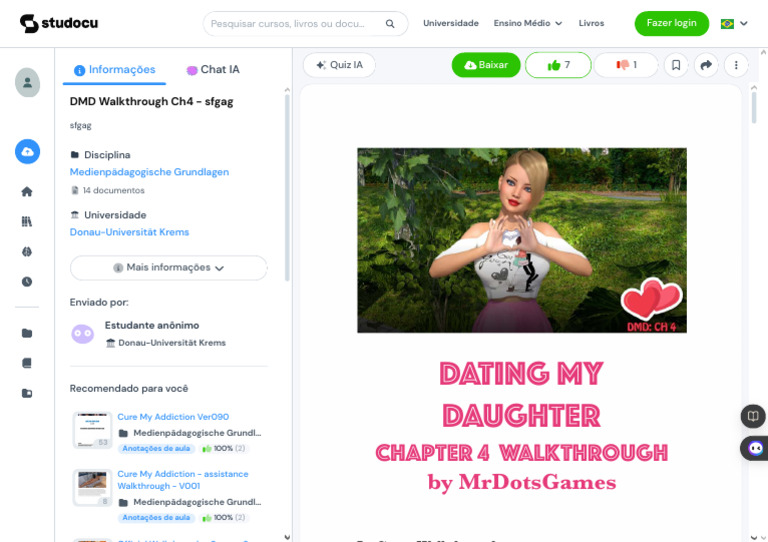Click the info panel scroll-down arrow
This screenshot has width=768, height=542.
pos(287,537)
